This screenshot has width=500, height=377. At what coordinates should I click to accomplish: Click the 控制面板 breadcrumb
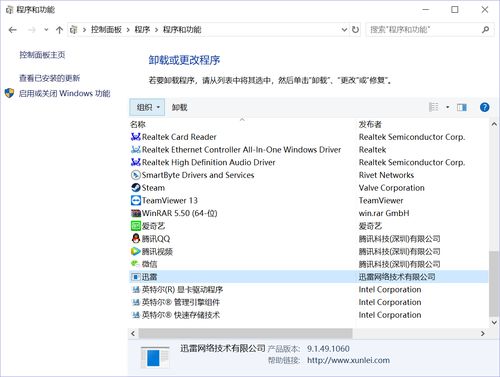pyautogui.click(x=106, y=30)
